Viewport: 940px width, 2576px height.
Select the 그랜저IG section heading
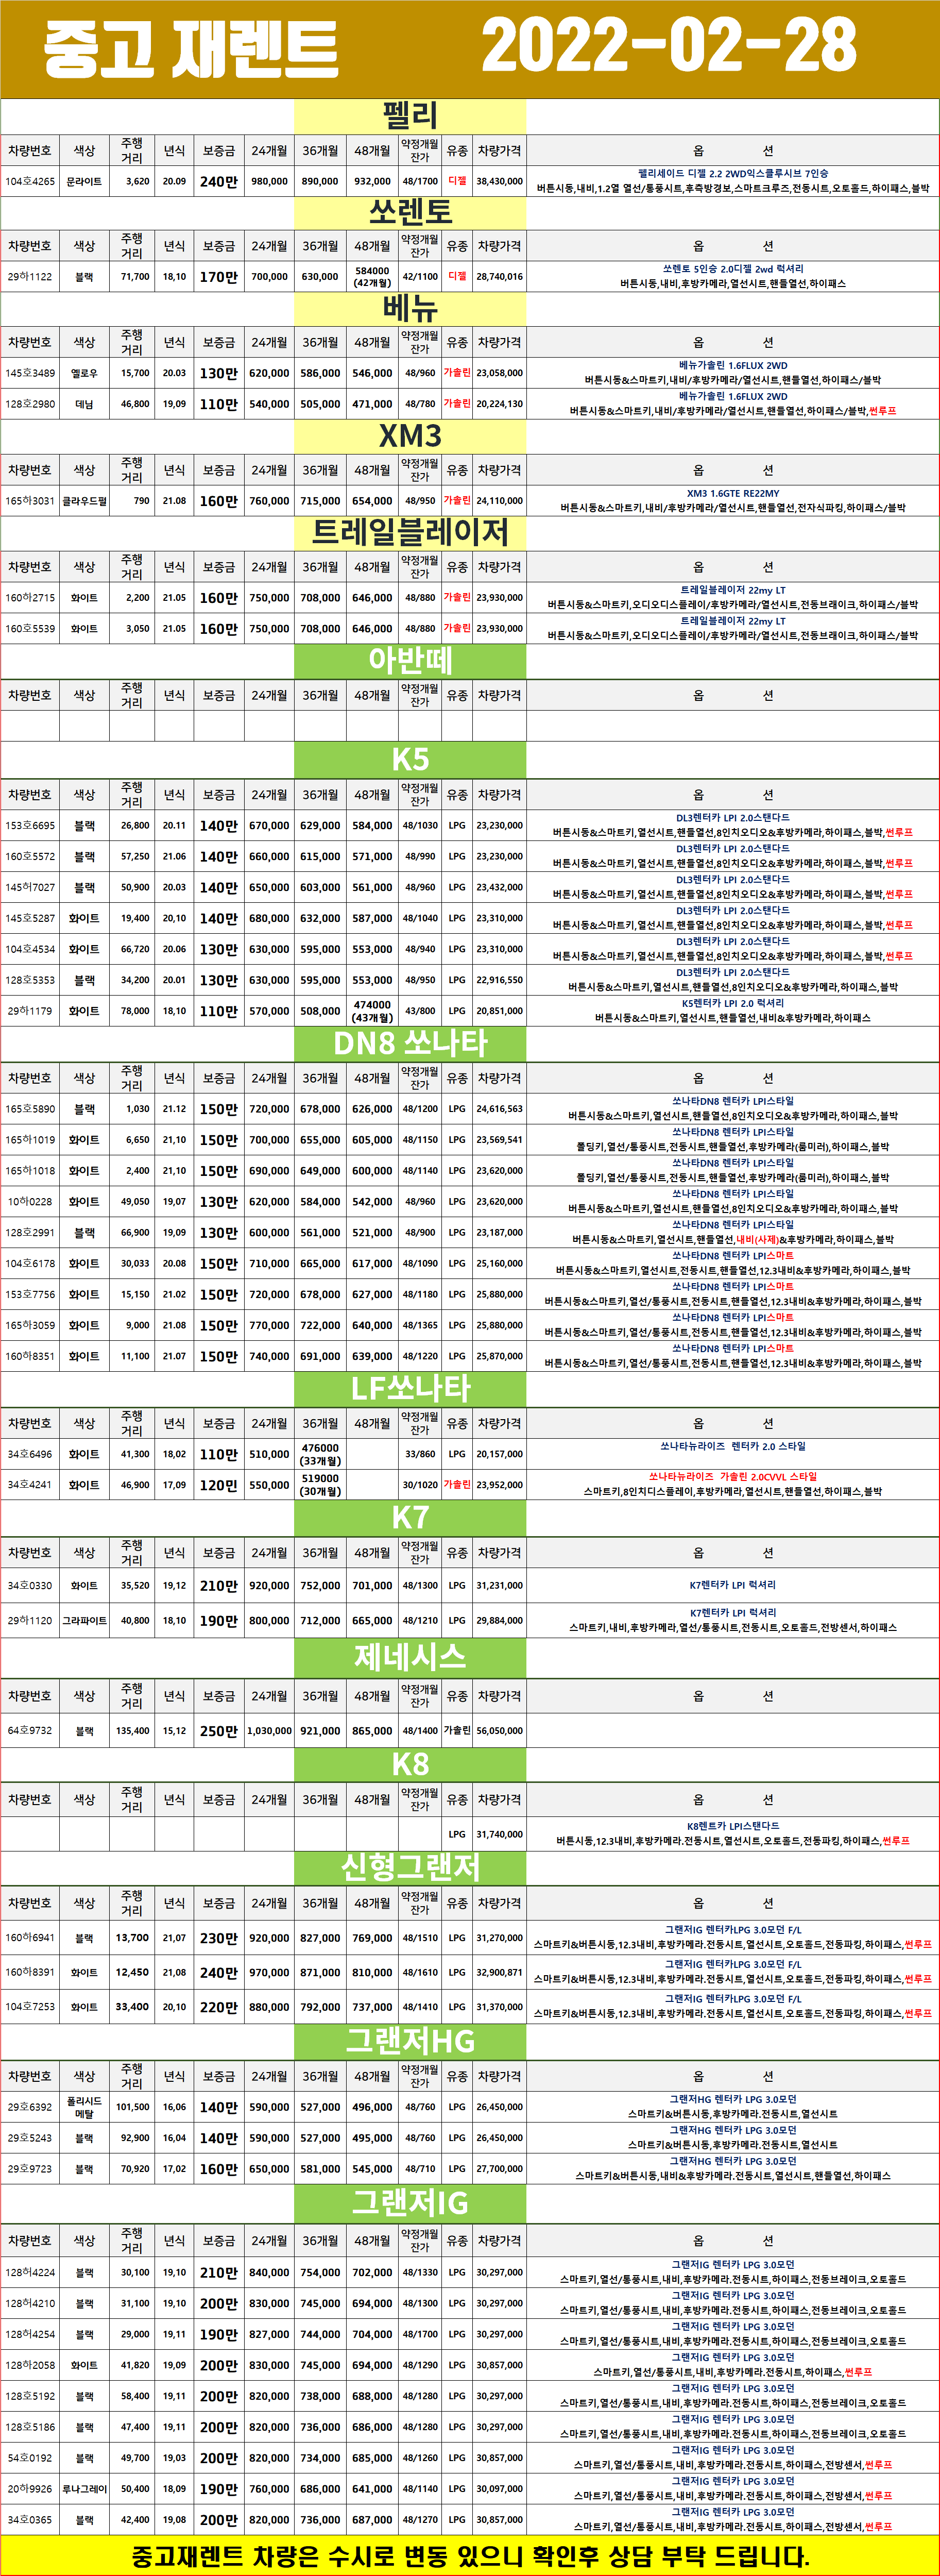pos(410,2204)
